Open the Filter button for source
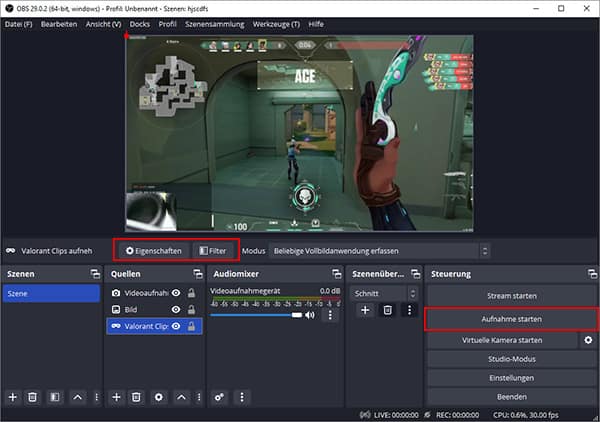 click(213, 251)
